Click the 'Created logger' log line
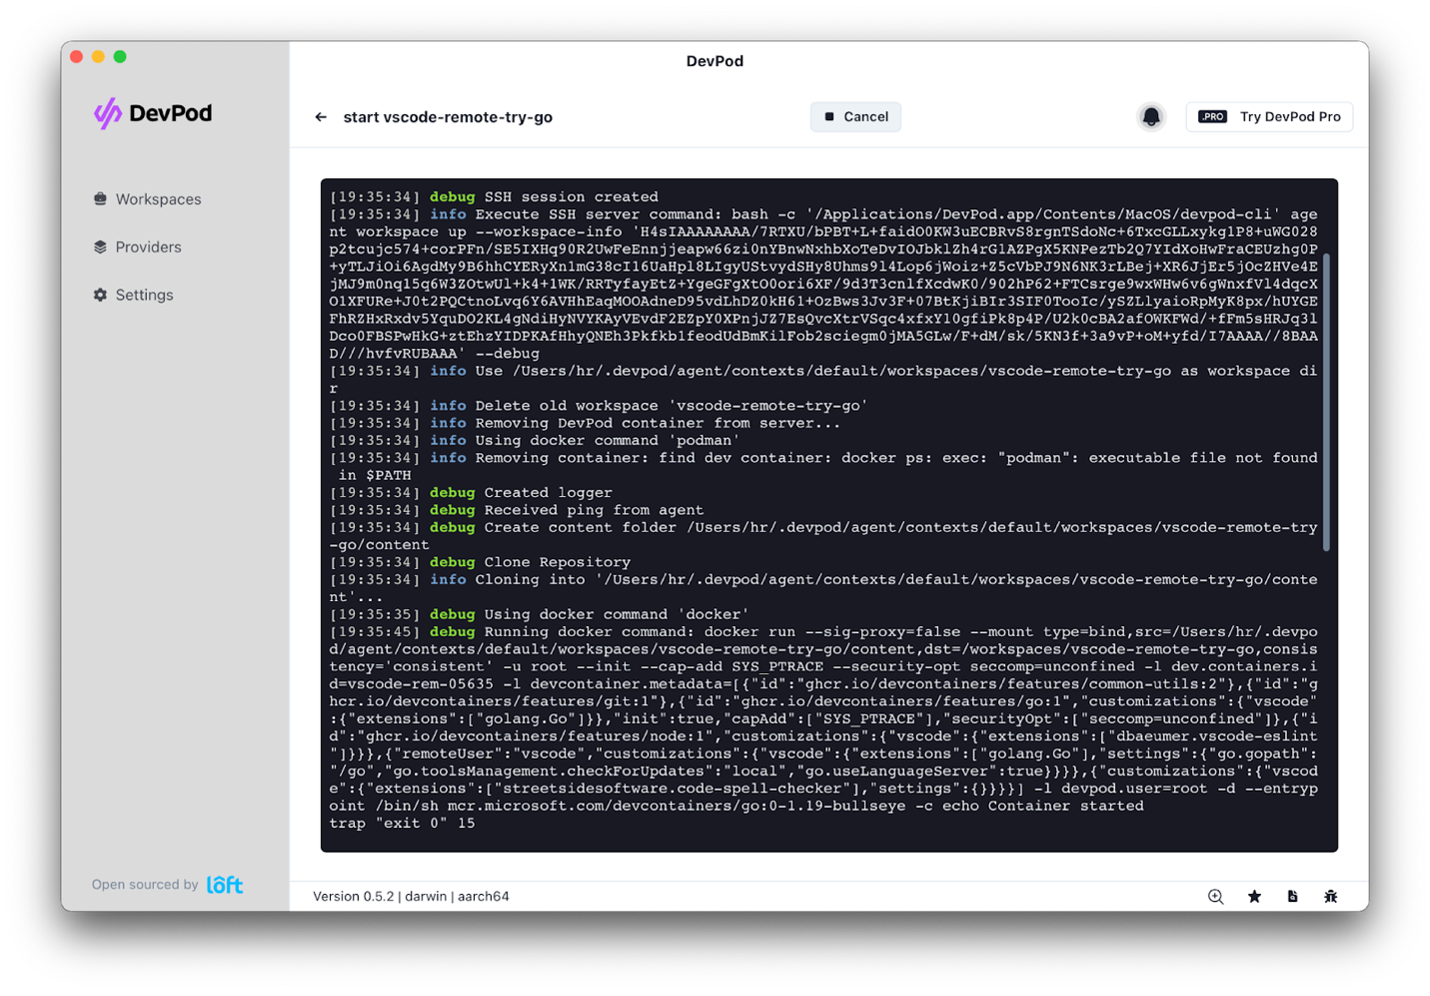Viewport: 1430px width, 996px height. pos(471,493)
